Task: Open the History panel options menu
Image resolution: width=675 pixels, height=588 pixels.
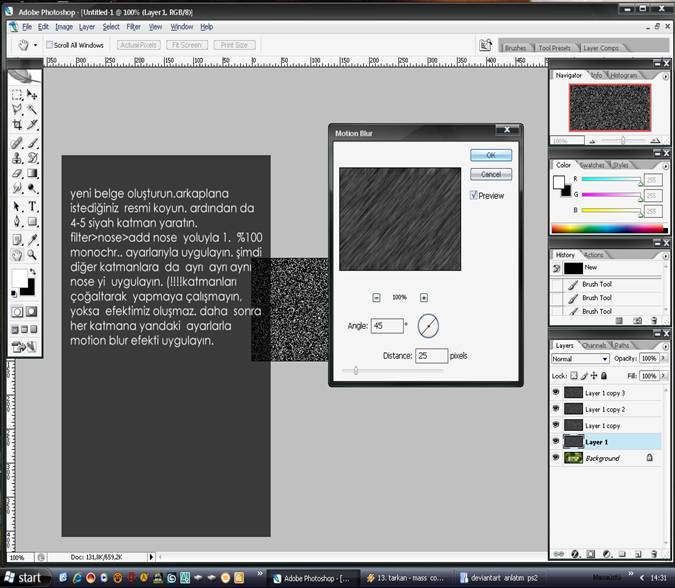Action: 666,256
